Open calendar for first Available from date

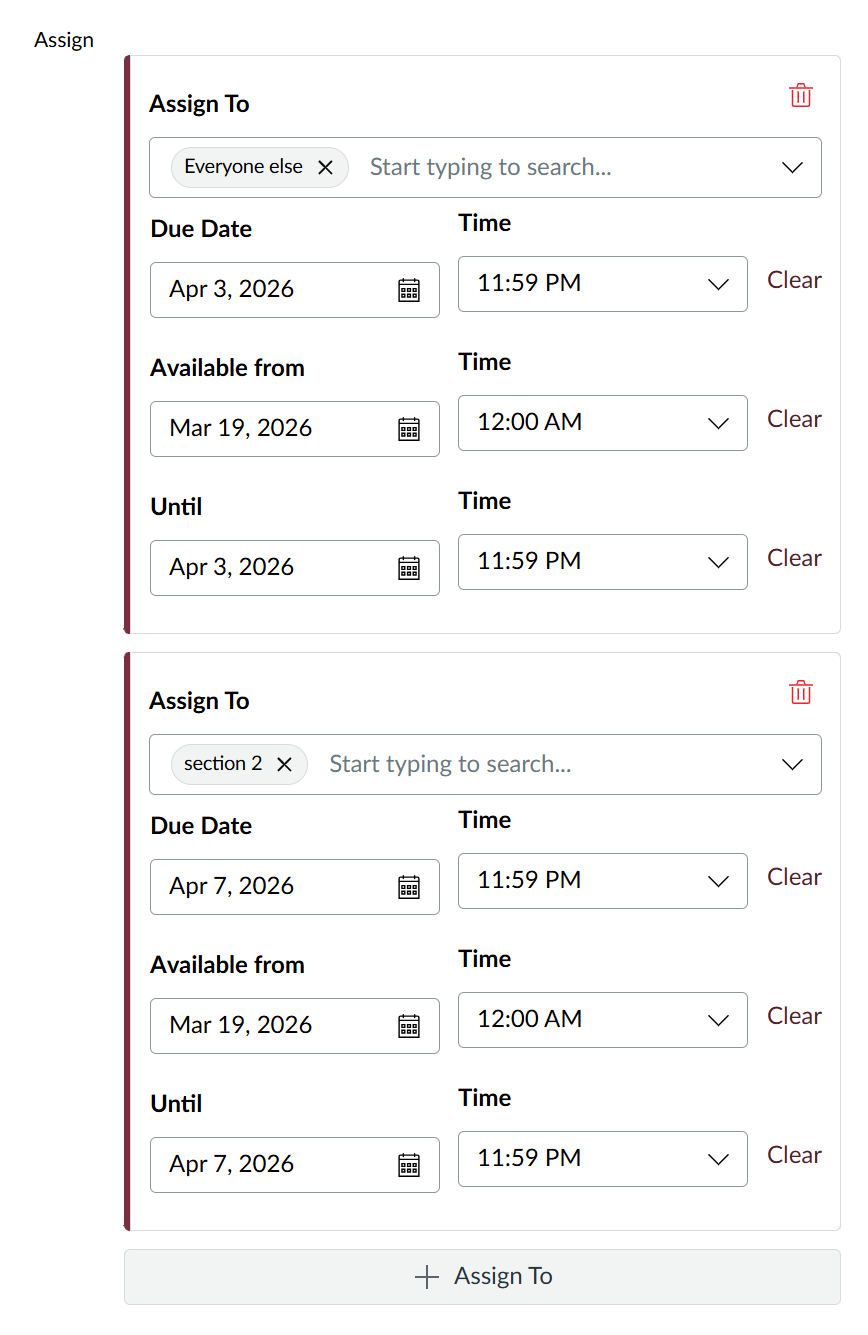pos(409,428)
